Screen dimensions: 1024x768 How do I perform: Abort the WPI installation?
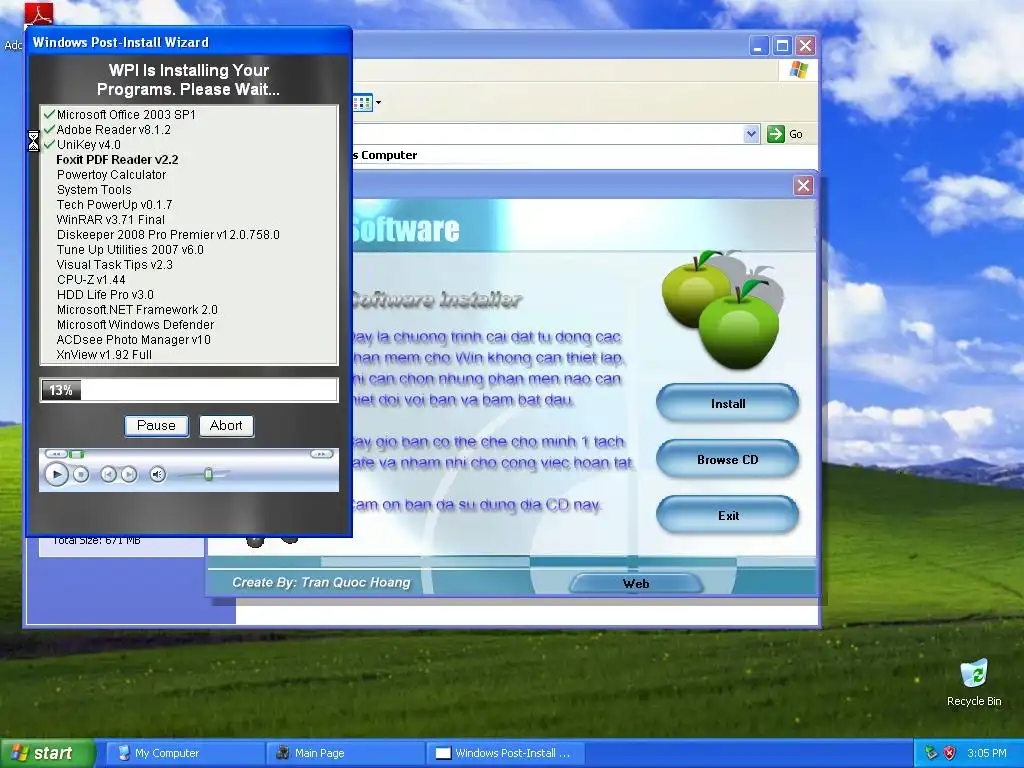tap(226, 426)
